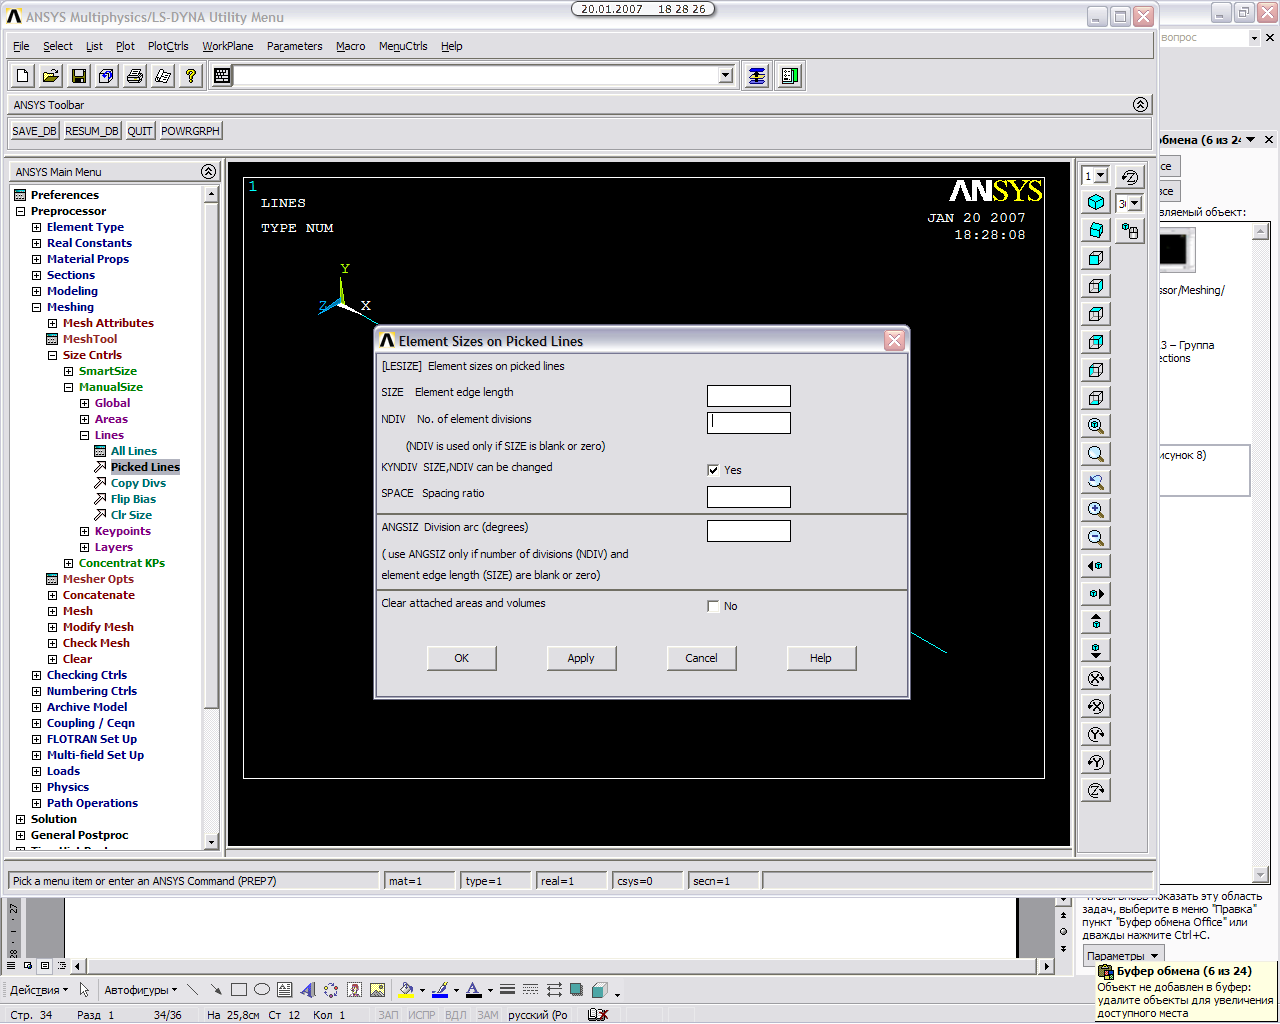Click the Raise Hidden windows icon
The width and height of the screenshot is (1280, 1024).
757,76
